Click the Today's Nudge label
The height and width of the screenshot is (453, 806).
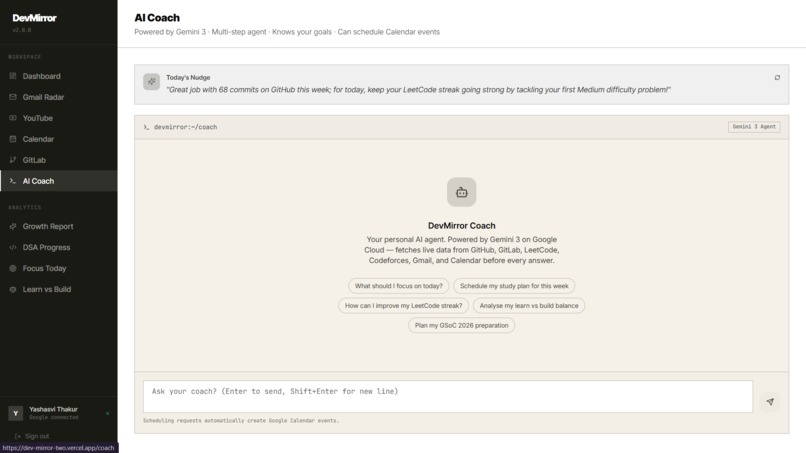188,78
